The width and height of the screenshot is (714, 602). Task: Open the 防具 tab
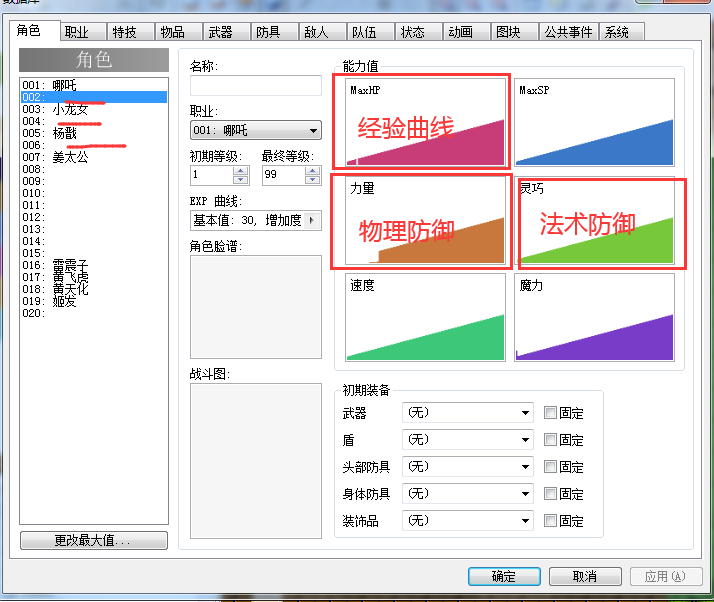[x=275, y=32]
